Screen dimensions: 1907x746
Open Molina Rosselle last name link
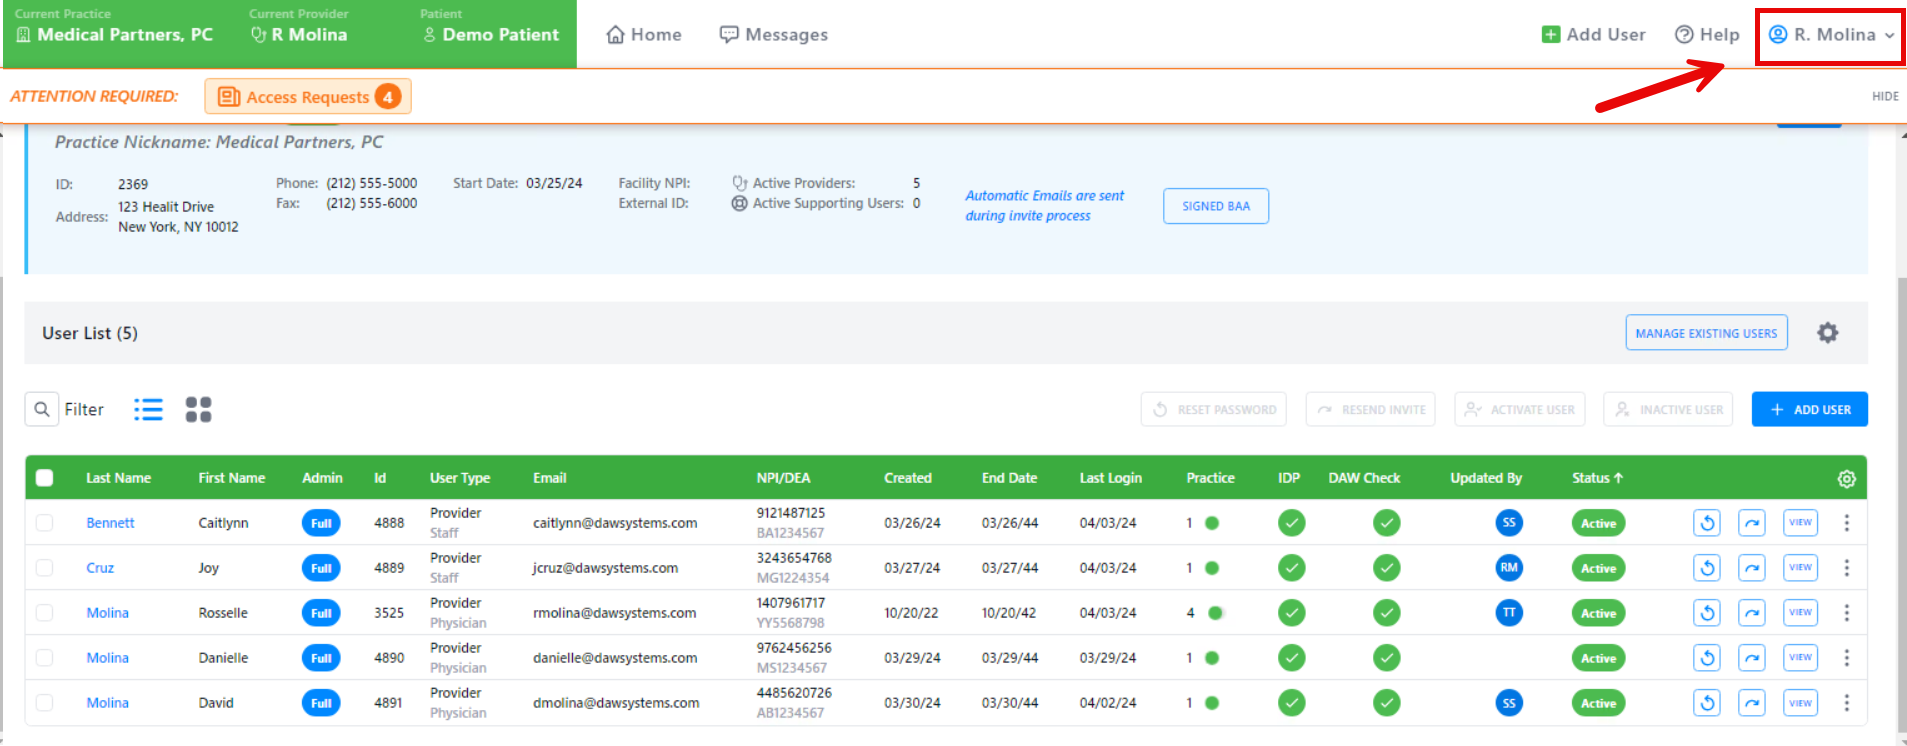point(107,613)
